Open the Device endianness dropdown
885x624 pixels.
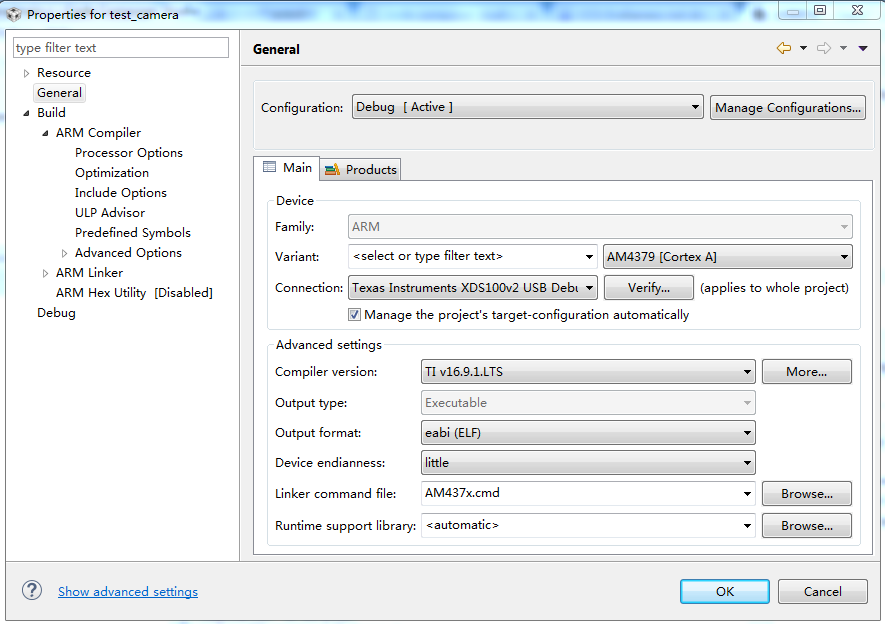[588, 463]
